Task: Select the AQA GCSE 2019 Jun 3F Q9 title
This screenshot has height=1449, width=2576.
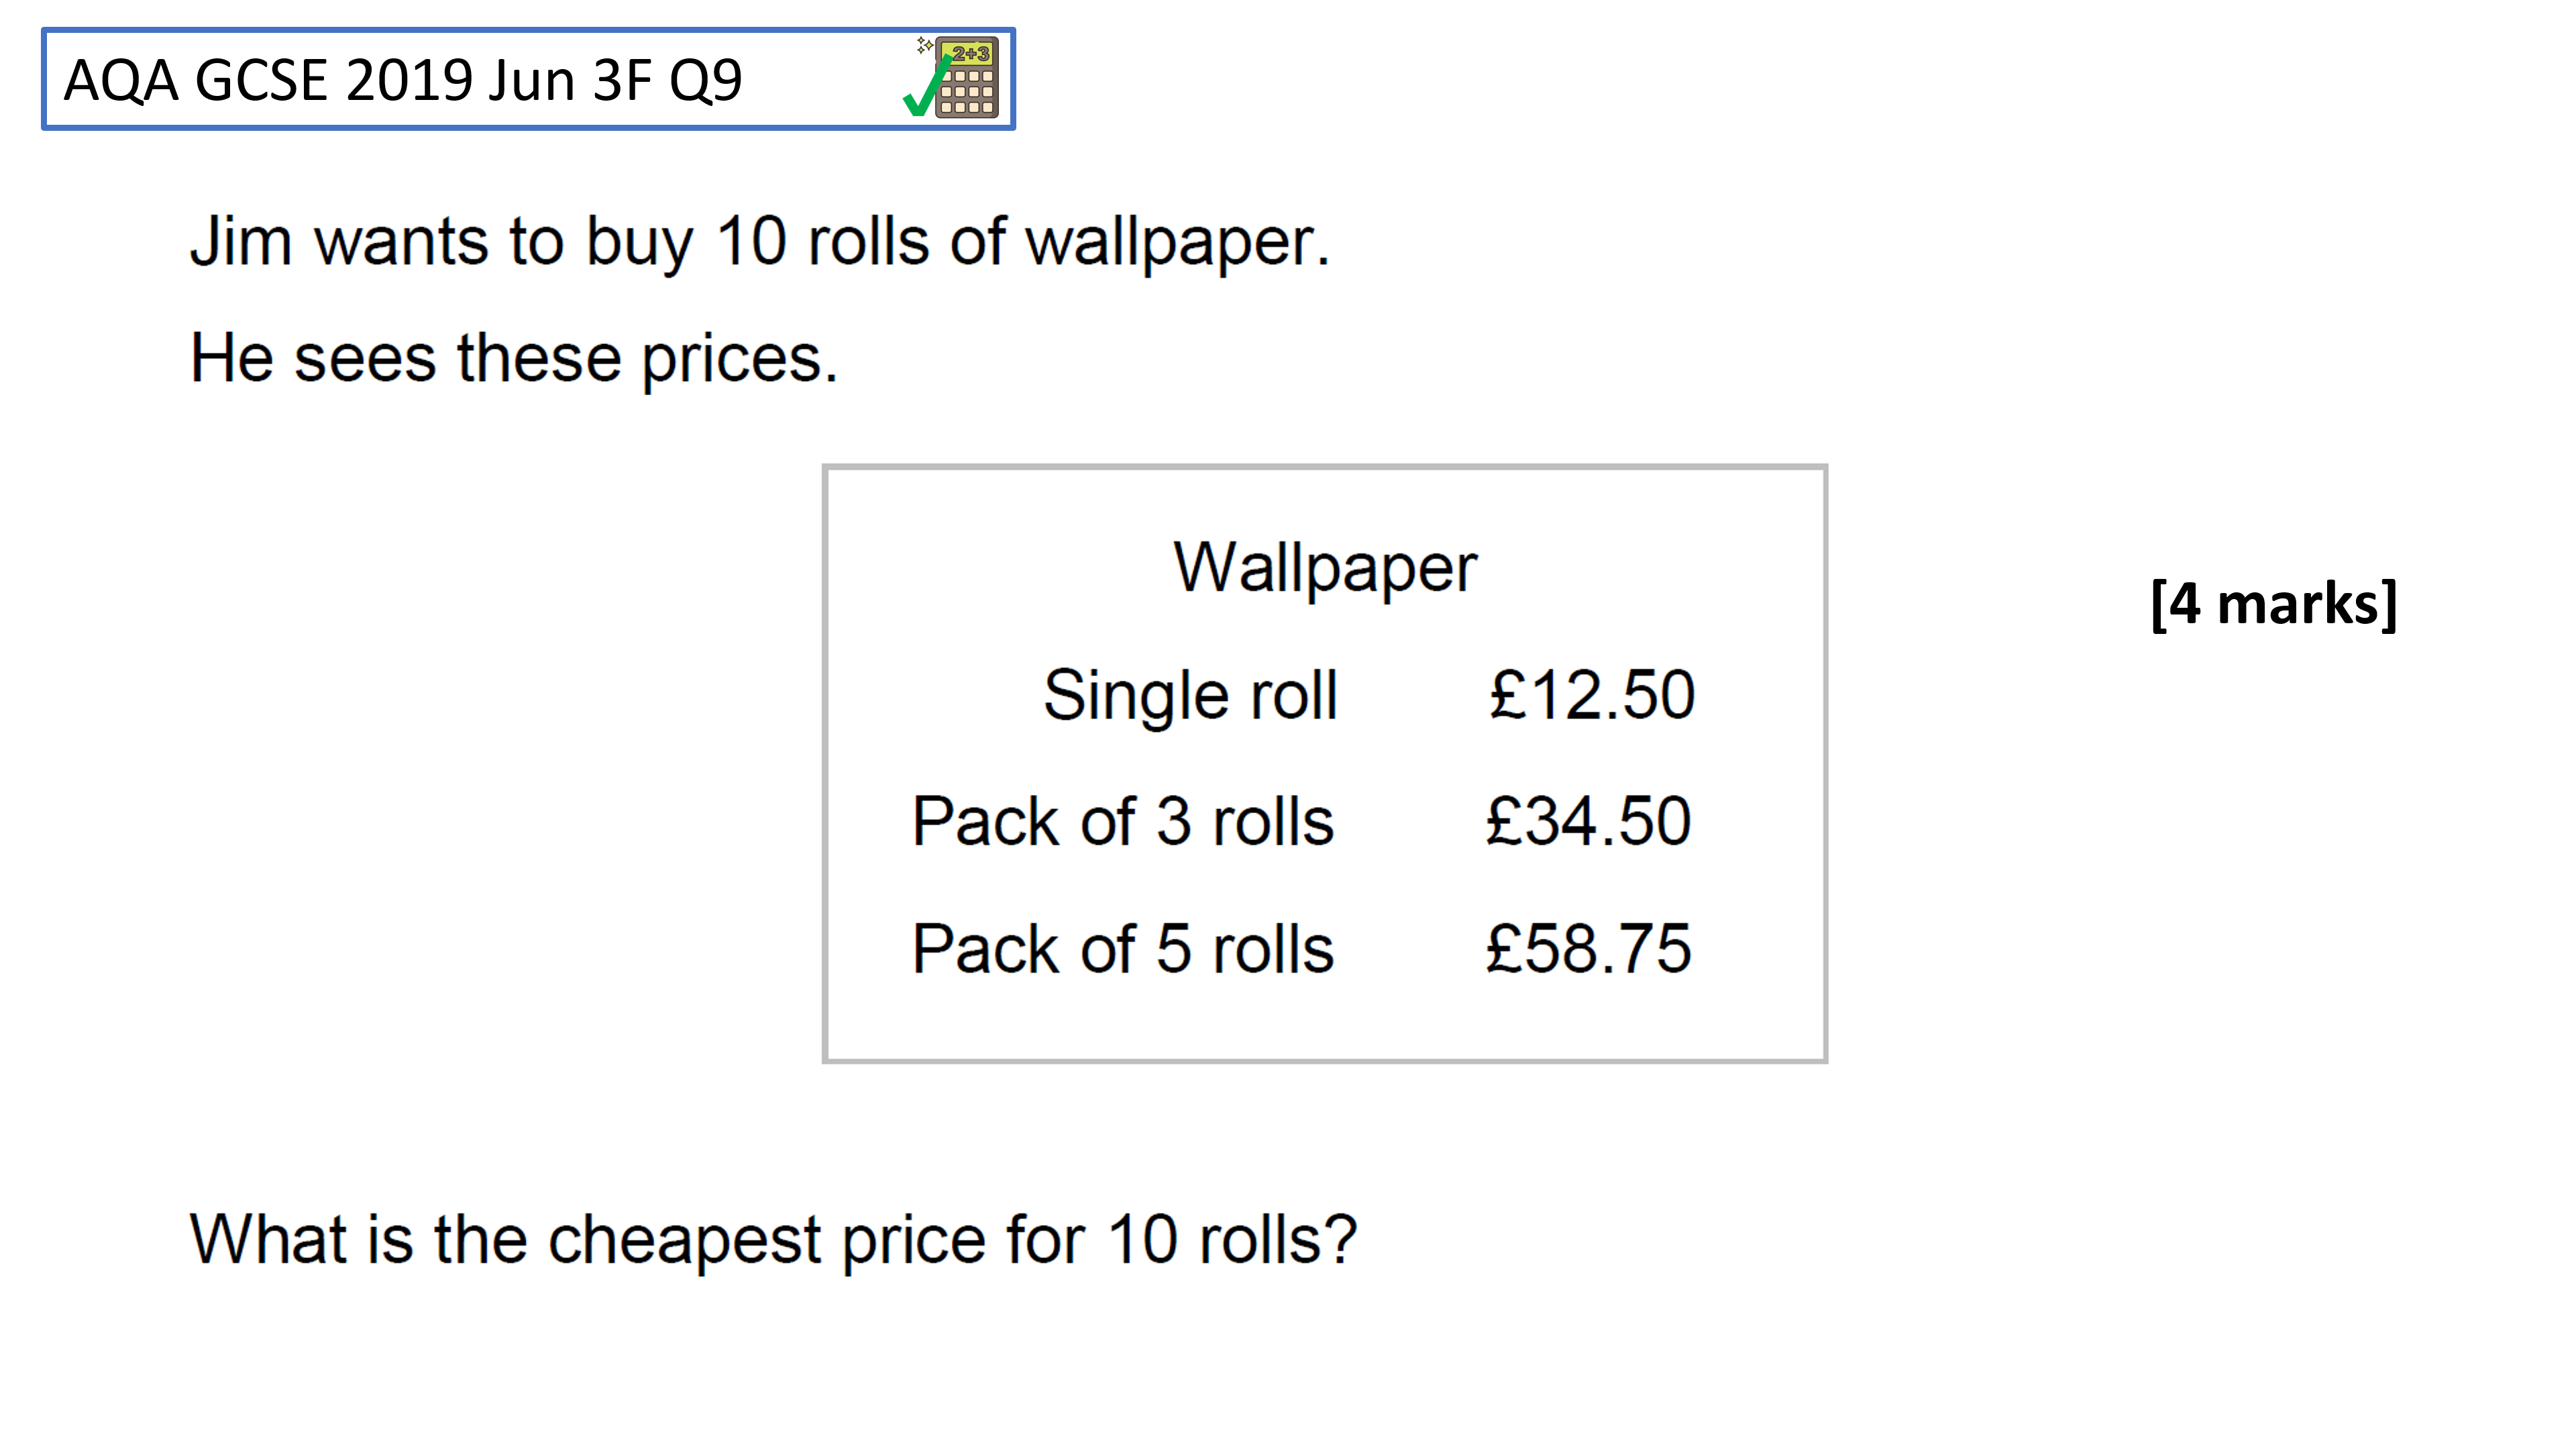Action: [402, 80]
